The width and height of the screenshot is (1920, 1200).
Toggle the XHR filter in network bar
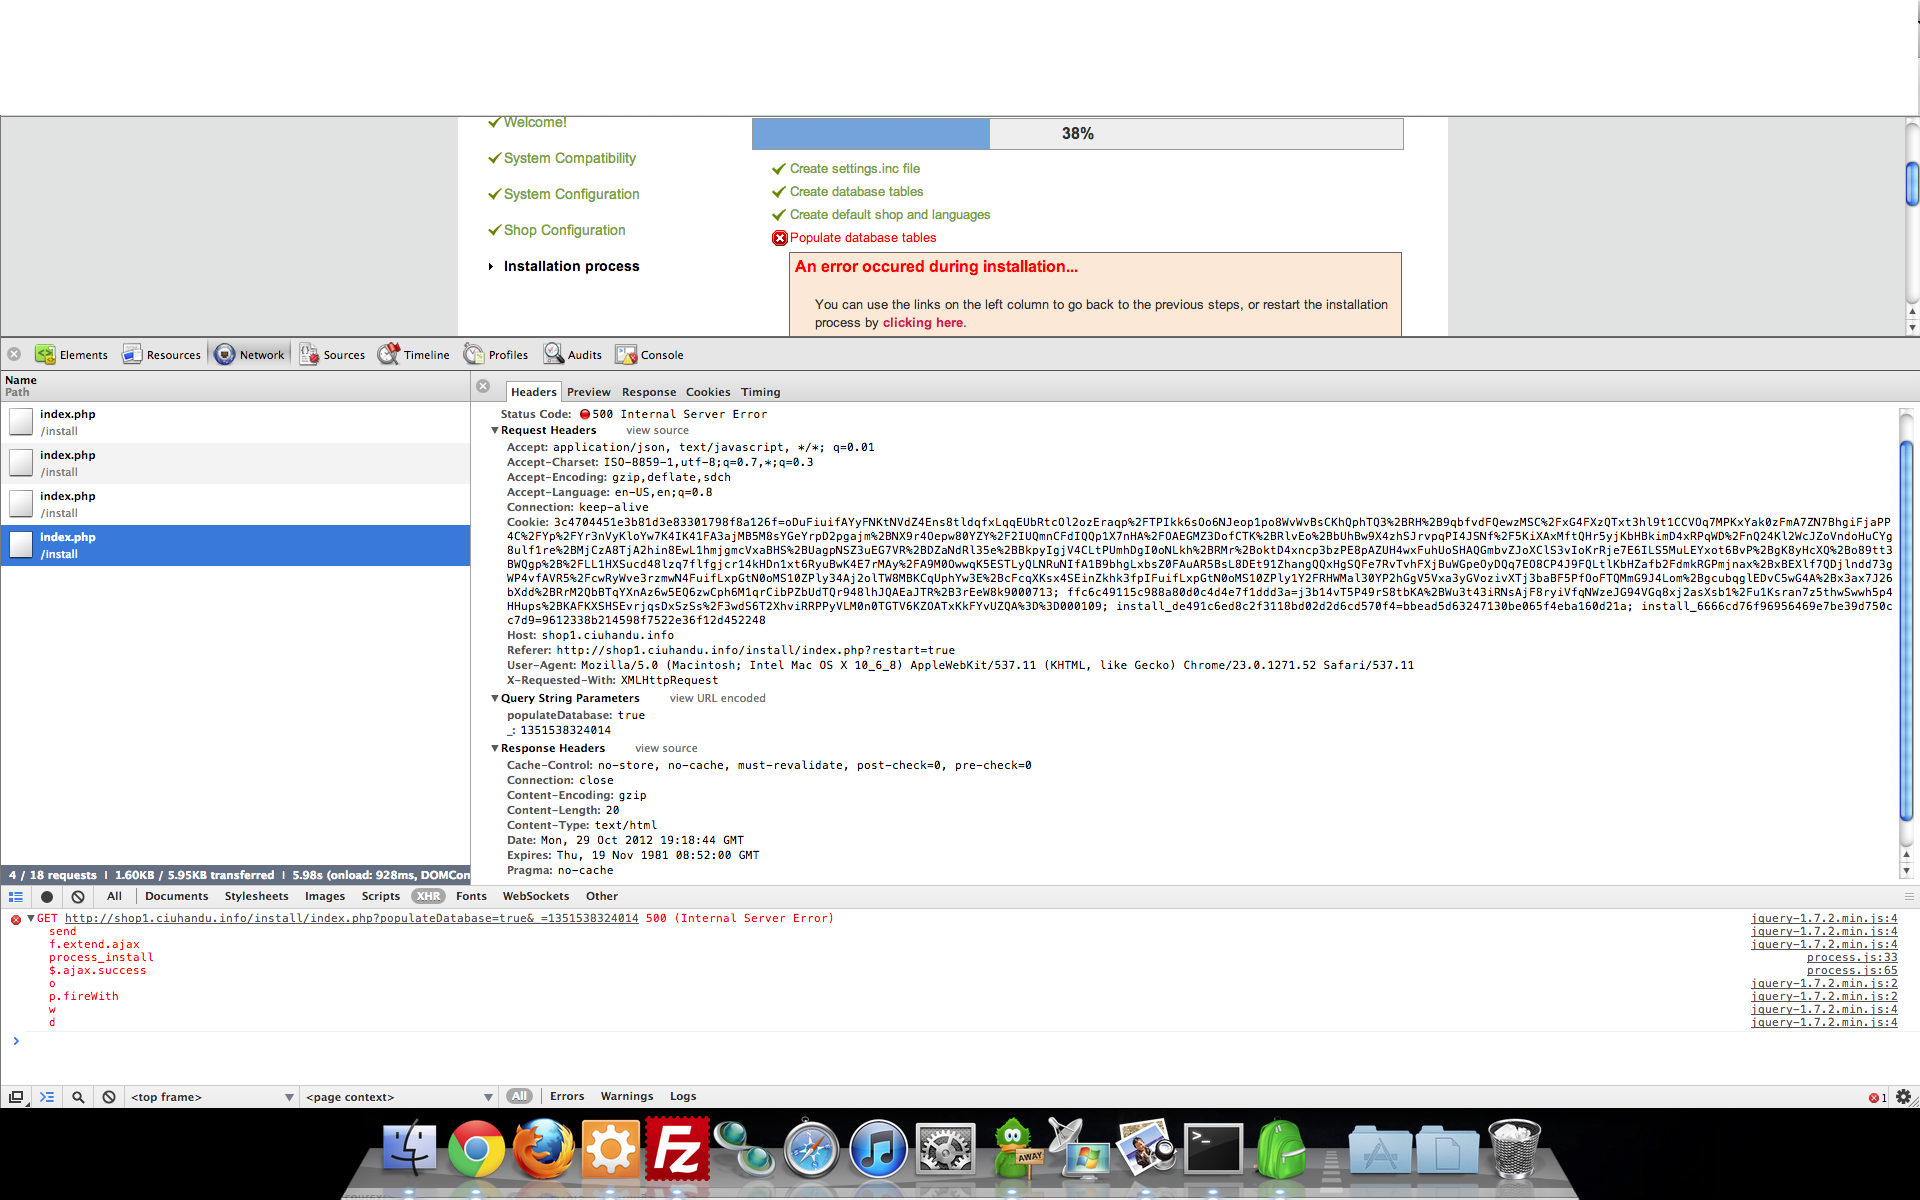point(428,896)
